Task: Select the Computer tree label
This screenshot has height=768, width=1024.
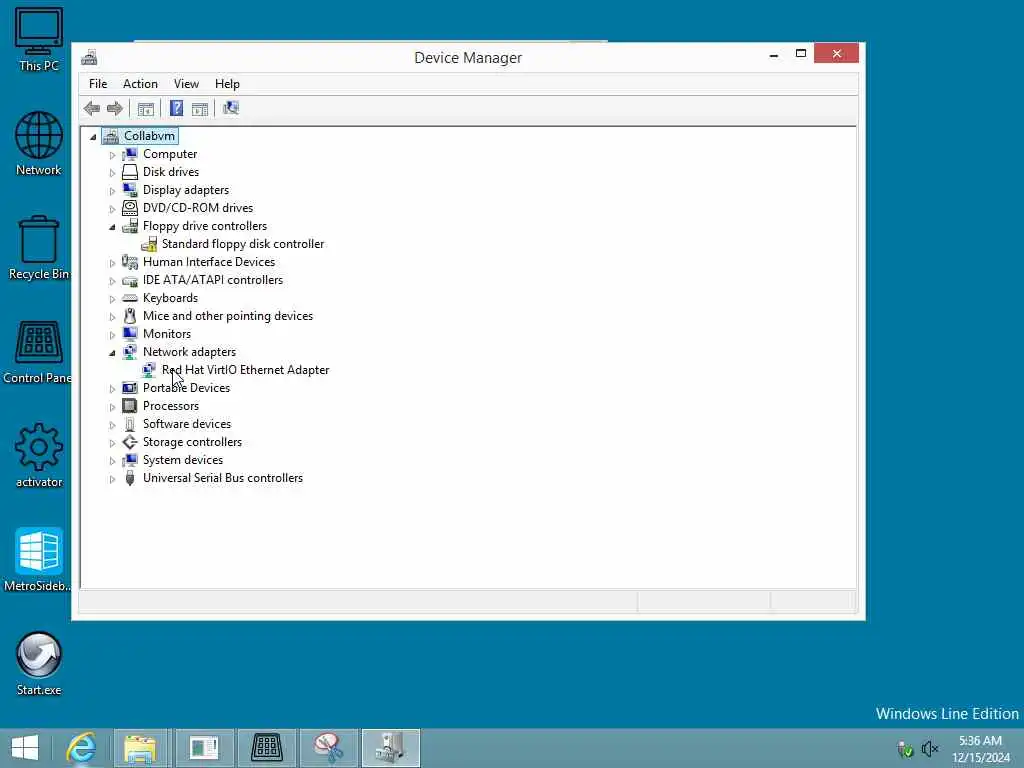Action: [170, 154]
